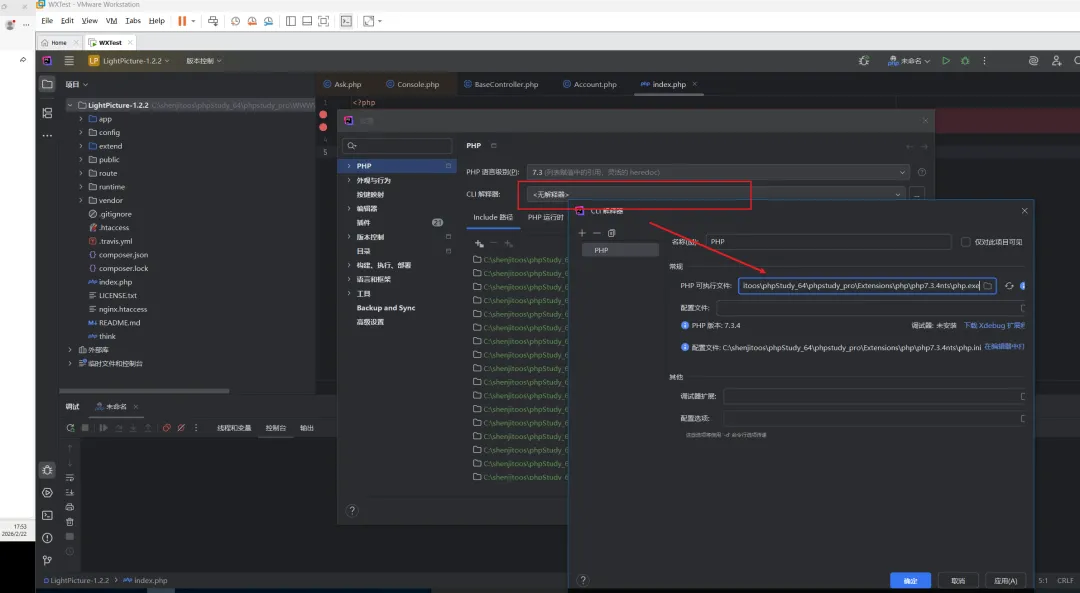Open the Terminal tool window icon
1080x593 pixels.
tap(47, 515)
